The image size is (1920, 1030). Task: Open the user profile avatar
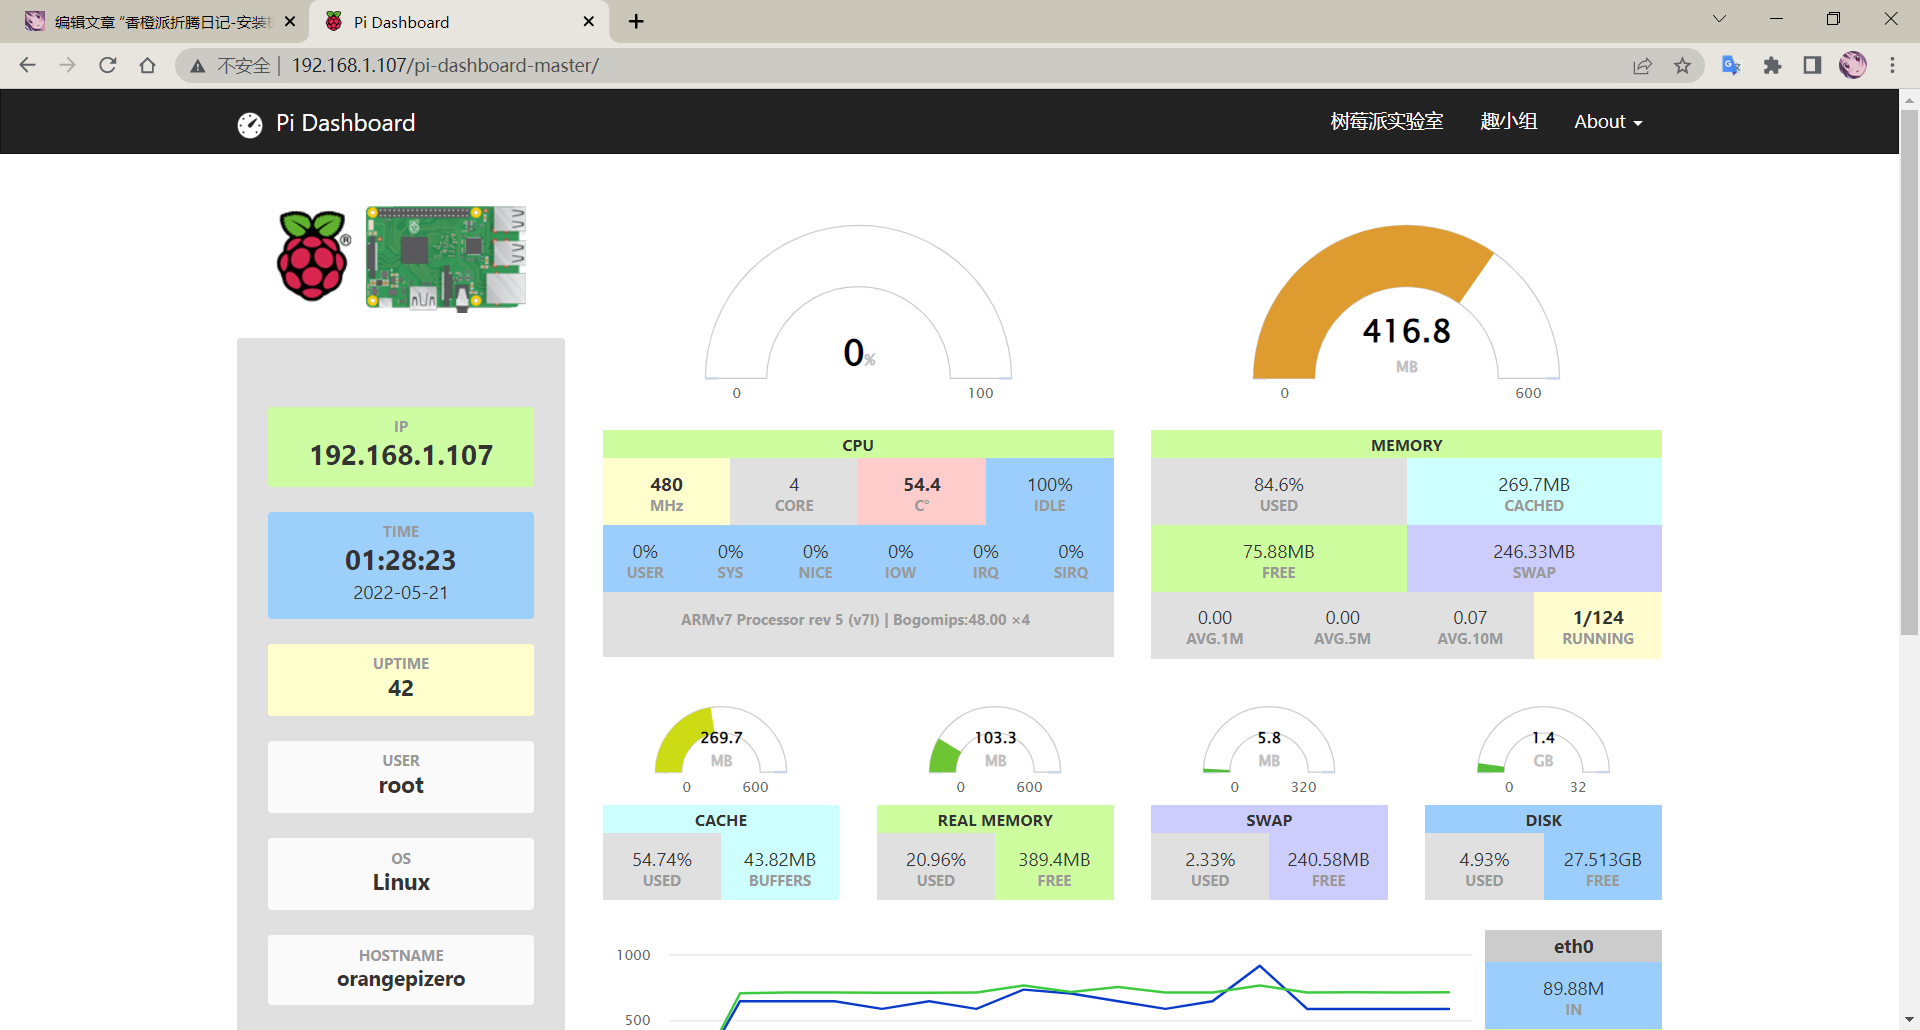coord(1853,65)
